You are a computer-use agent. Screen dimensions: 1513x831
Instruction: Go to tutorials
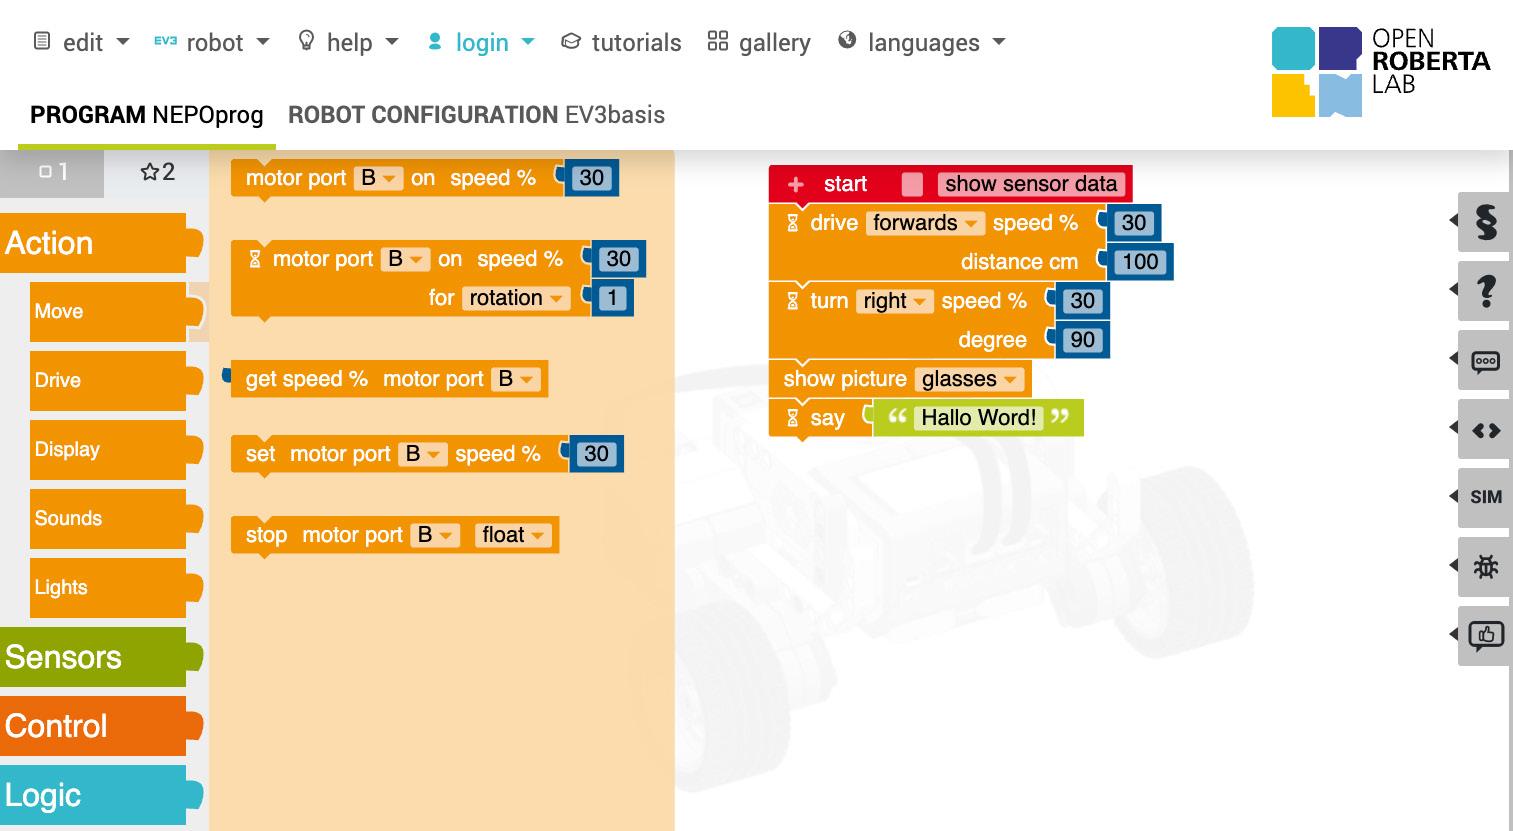(x=621, y=42)
